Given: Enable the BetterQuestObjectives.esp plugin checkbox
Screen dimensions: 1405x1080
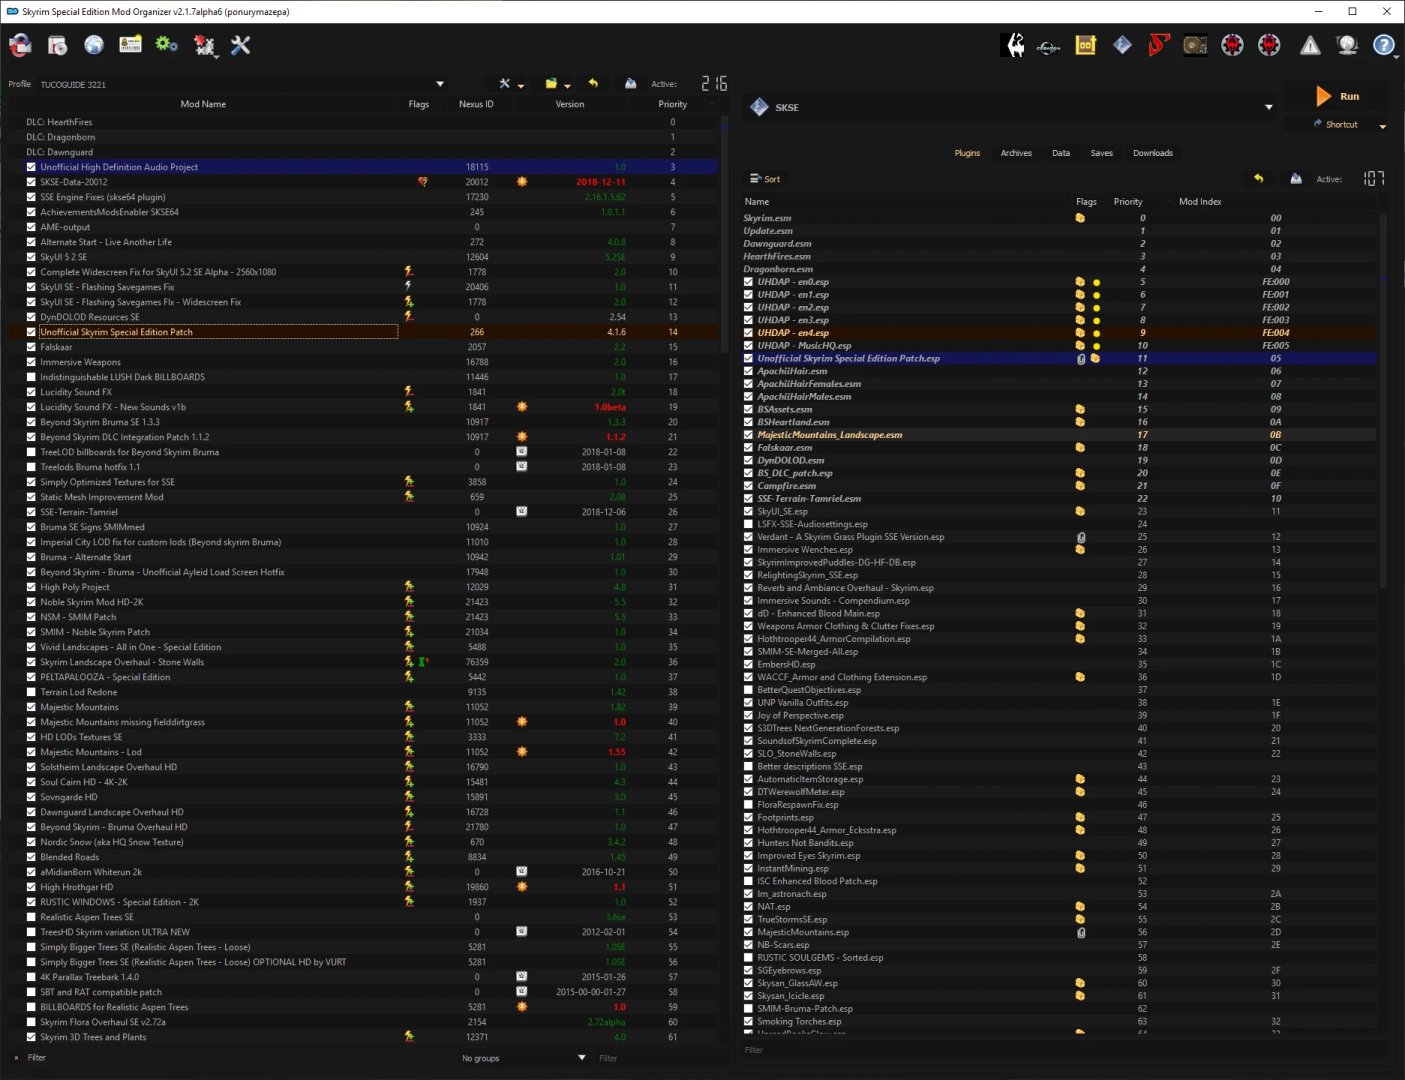Looking at the screenshot, I should pos(748,690).
